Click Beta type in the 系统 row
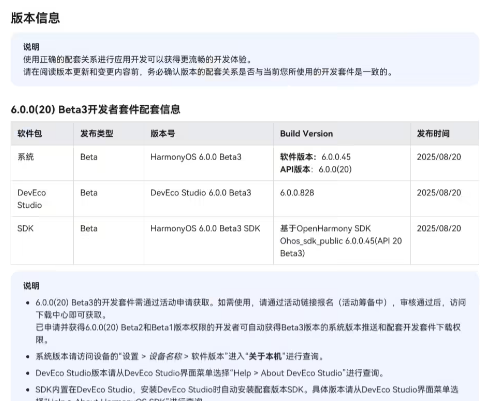480x401 pixels. (89, 157)
